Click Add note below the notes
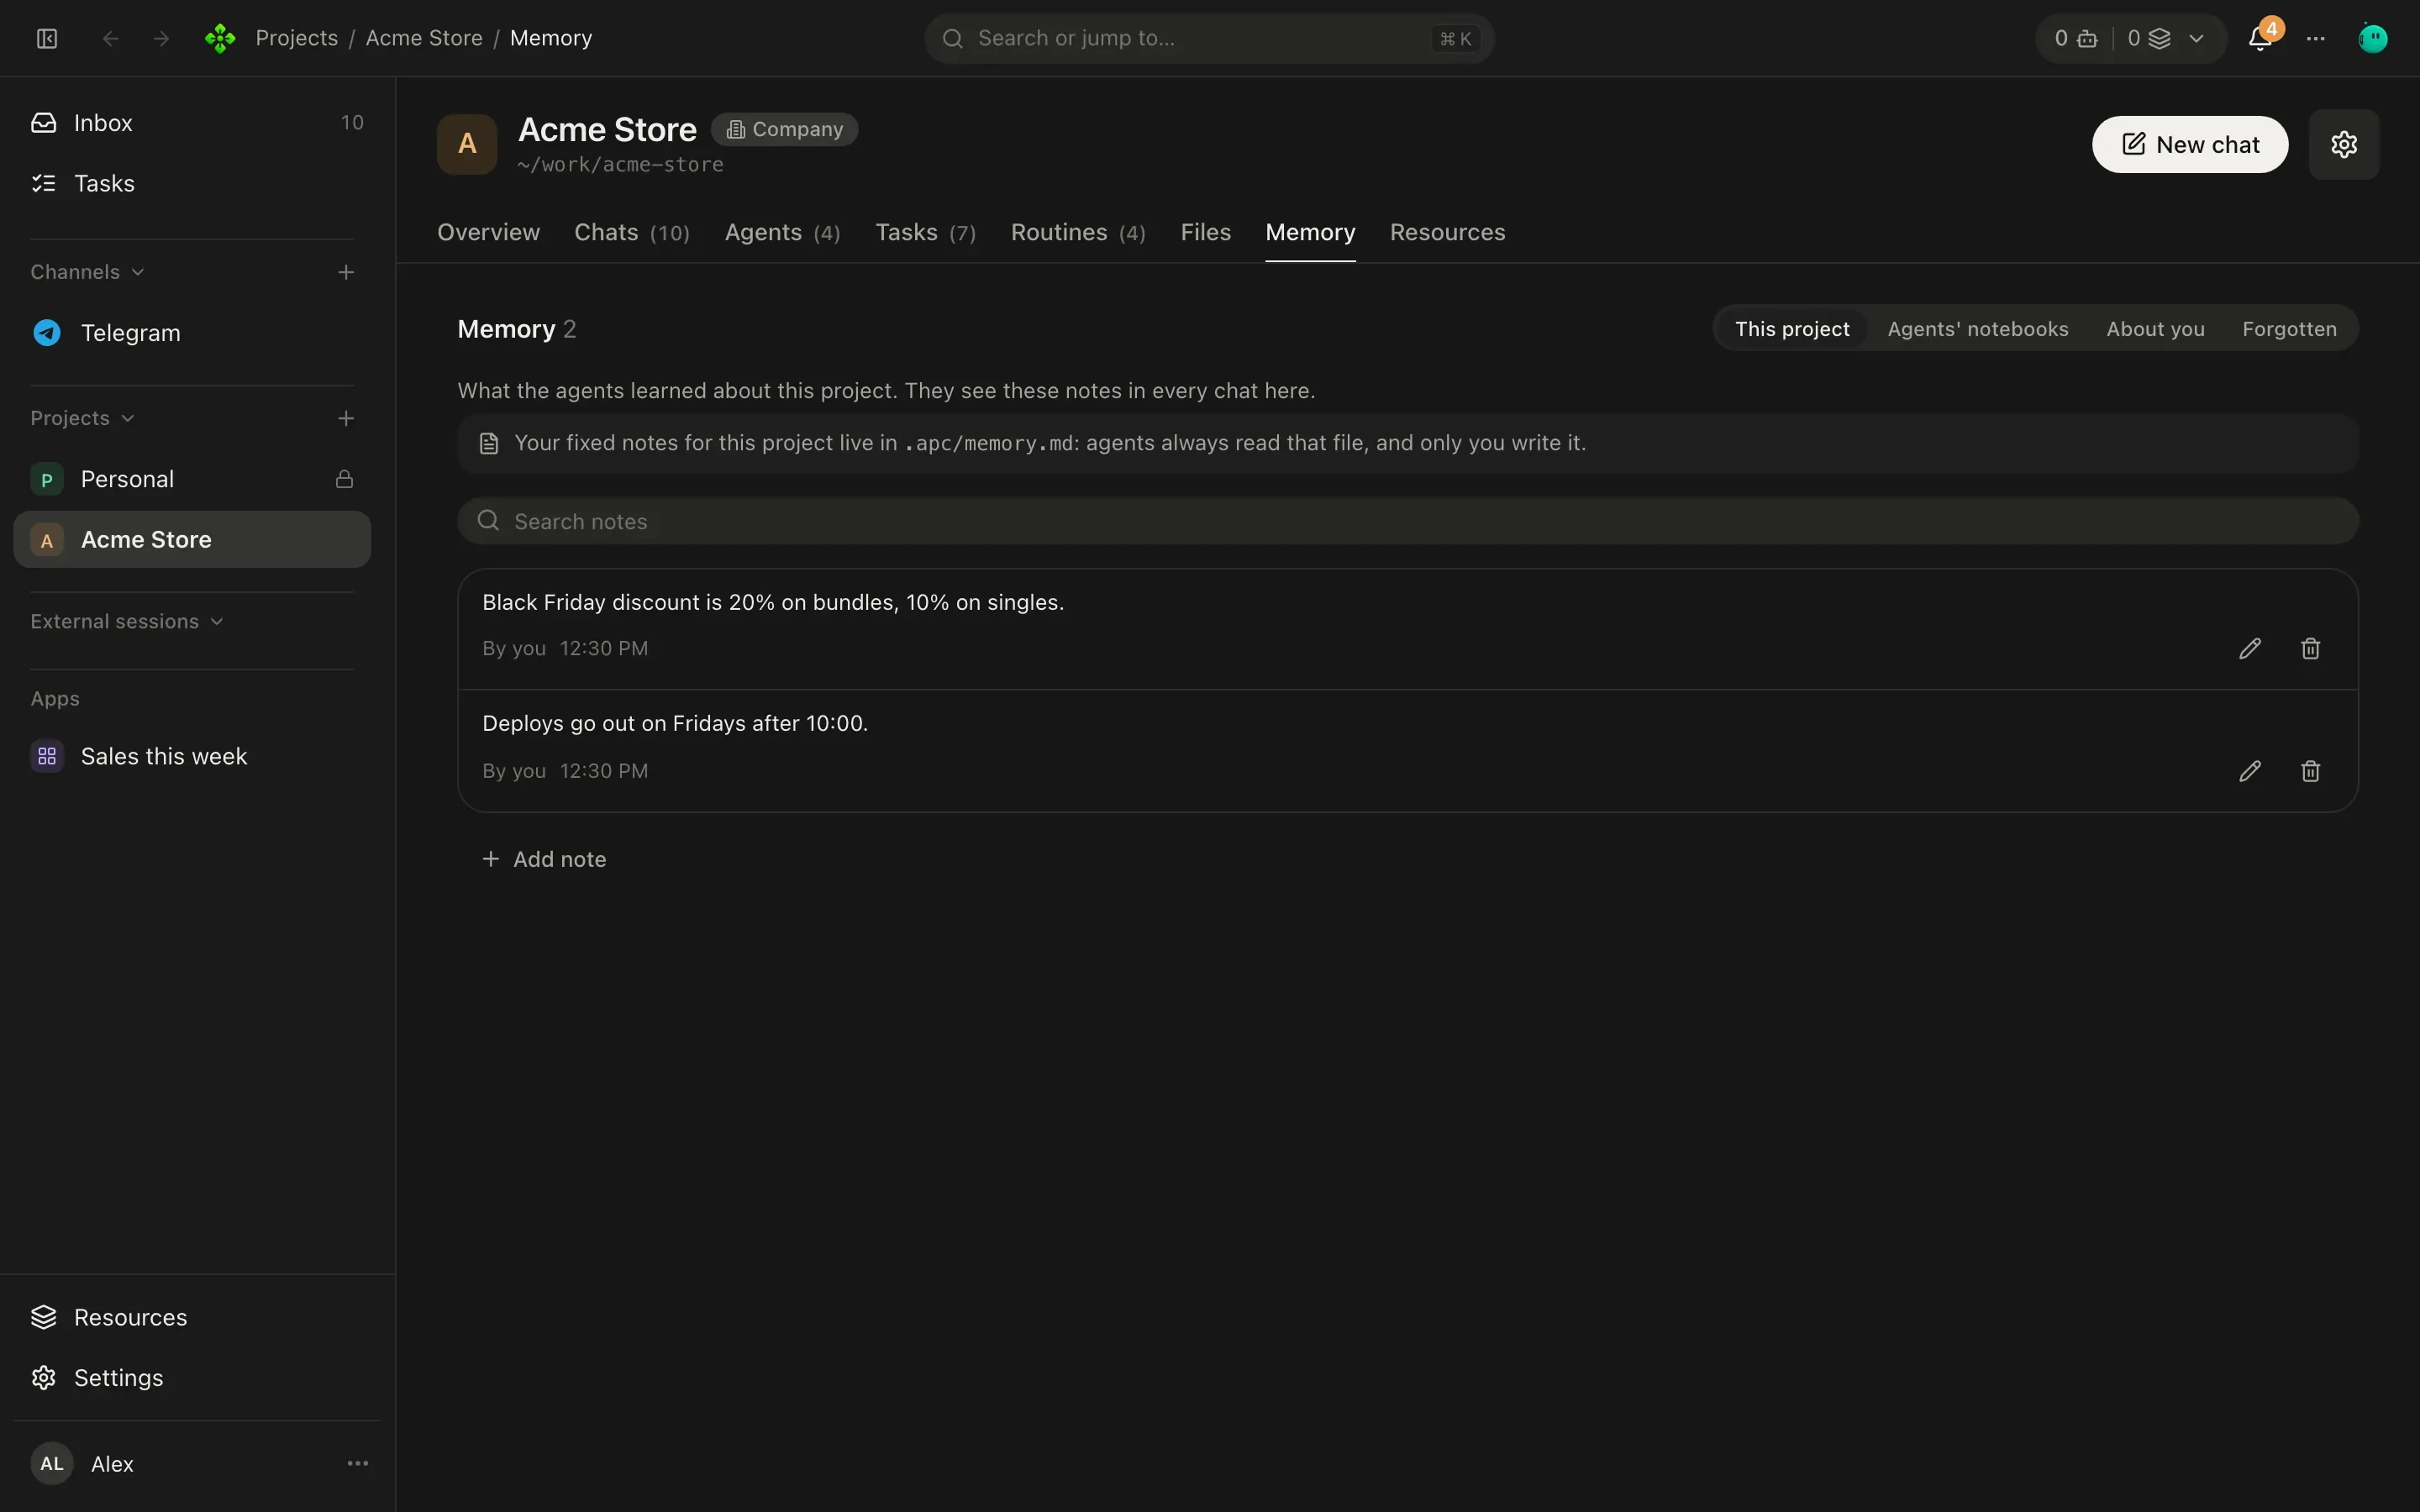Viewport: 2420px width, 1512px height. point(544,859)
